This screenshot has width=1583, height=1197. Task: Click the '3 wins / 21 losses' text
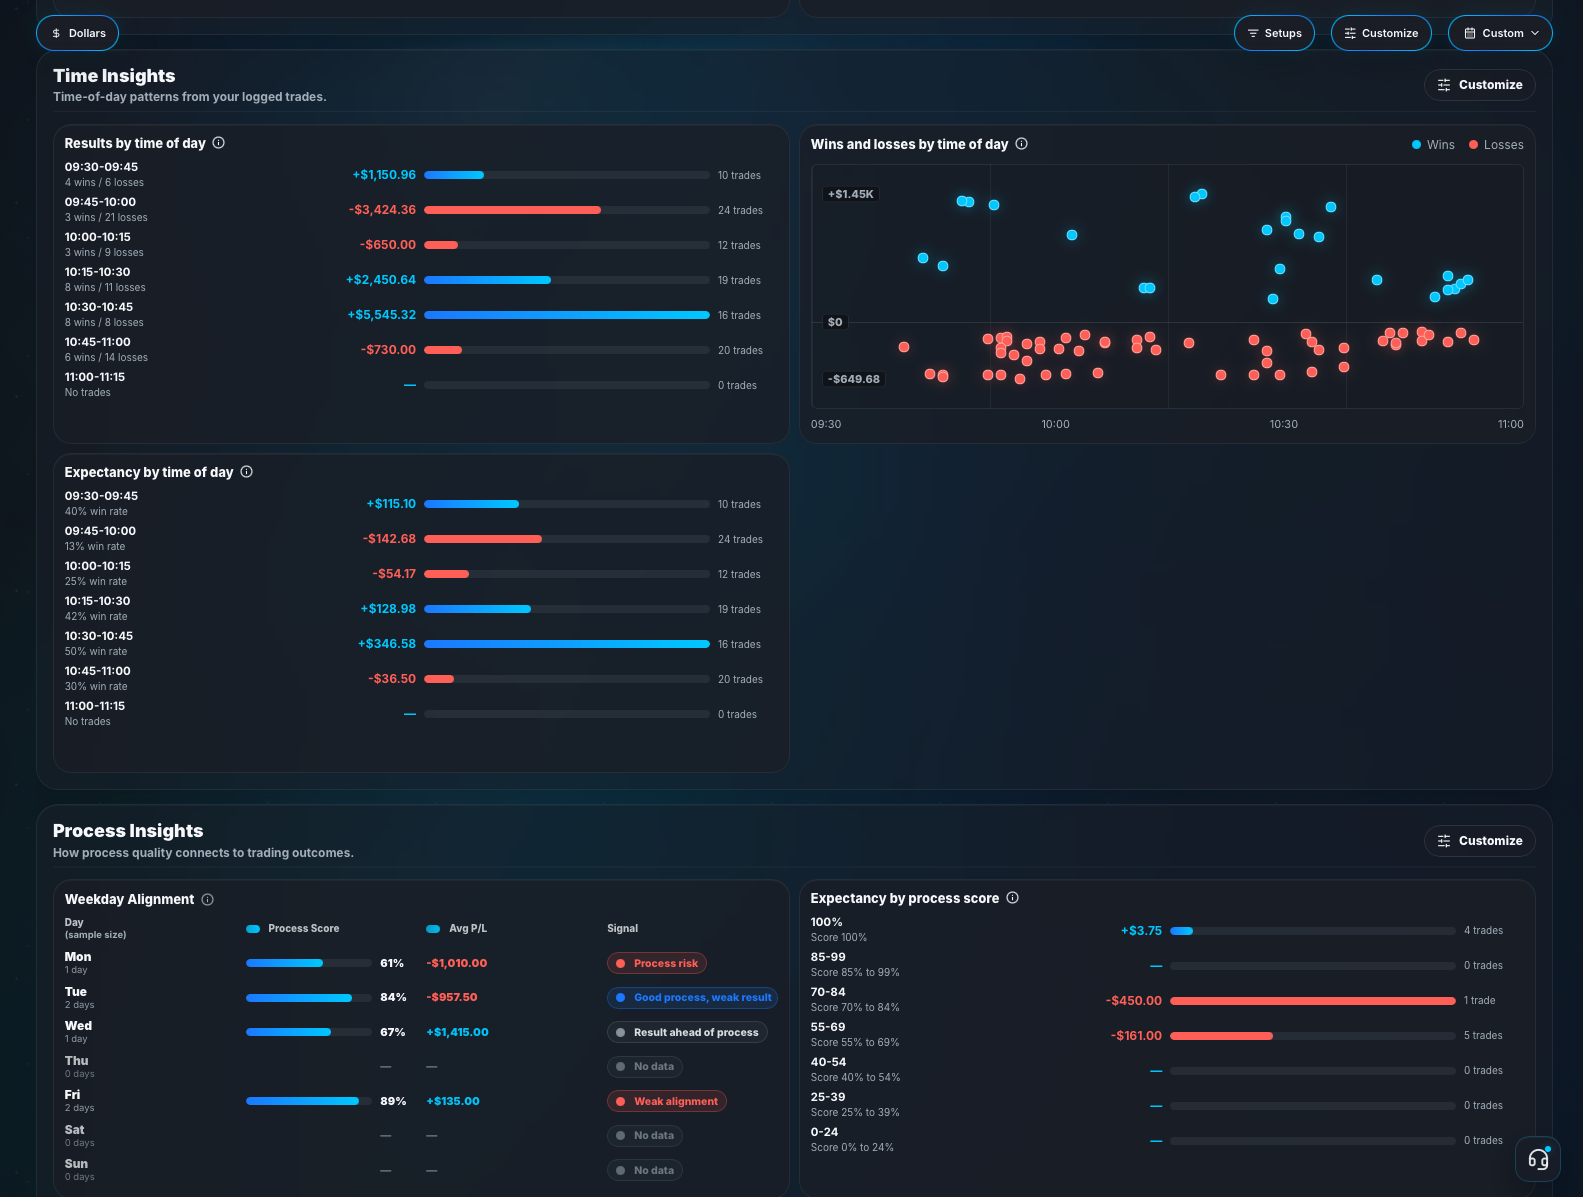pos(106,217)
